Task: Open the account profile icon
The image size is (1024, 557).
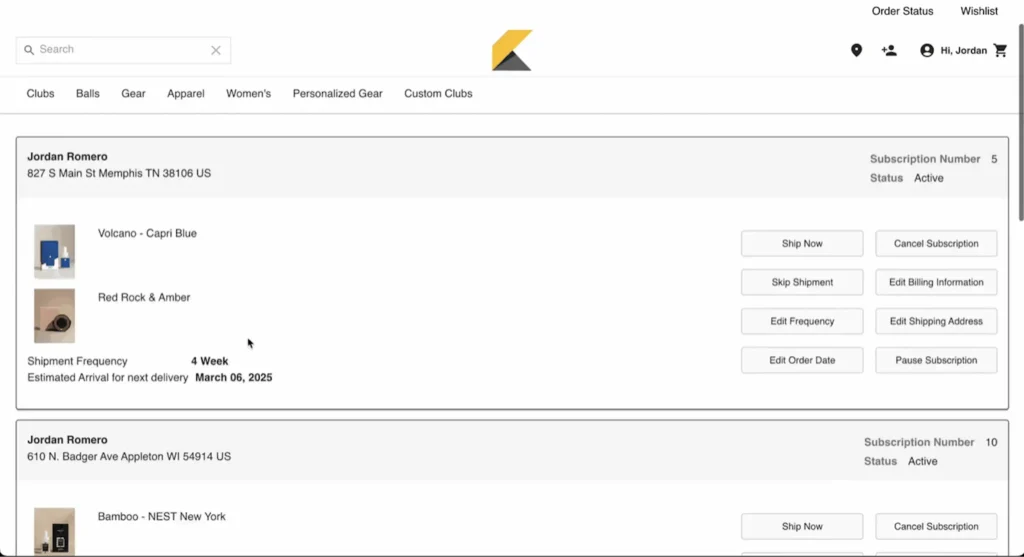Action: coord(927,50)
